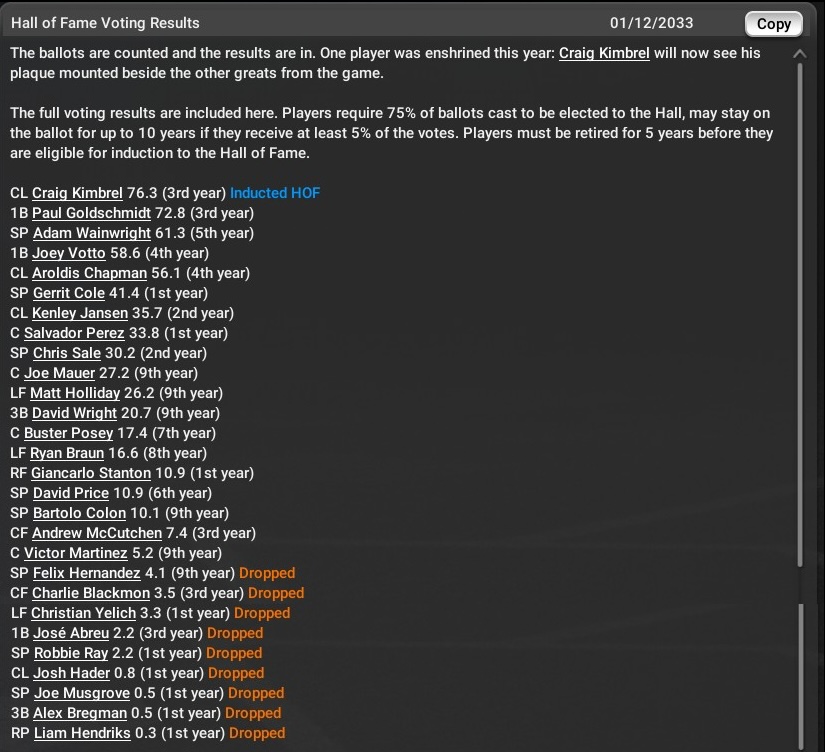
Task: Open Joey Votto player link
Action: tap(69, 253)
